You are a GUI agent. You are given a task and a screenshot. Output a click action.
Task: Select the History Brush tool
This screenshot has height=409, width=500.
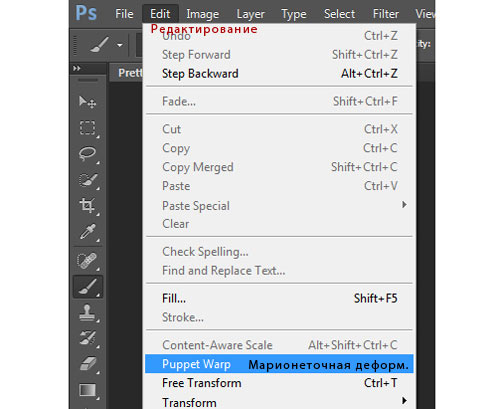click(x=88, y=338)
